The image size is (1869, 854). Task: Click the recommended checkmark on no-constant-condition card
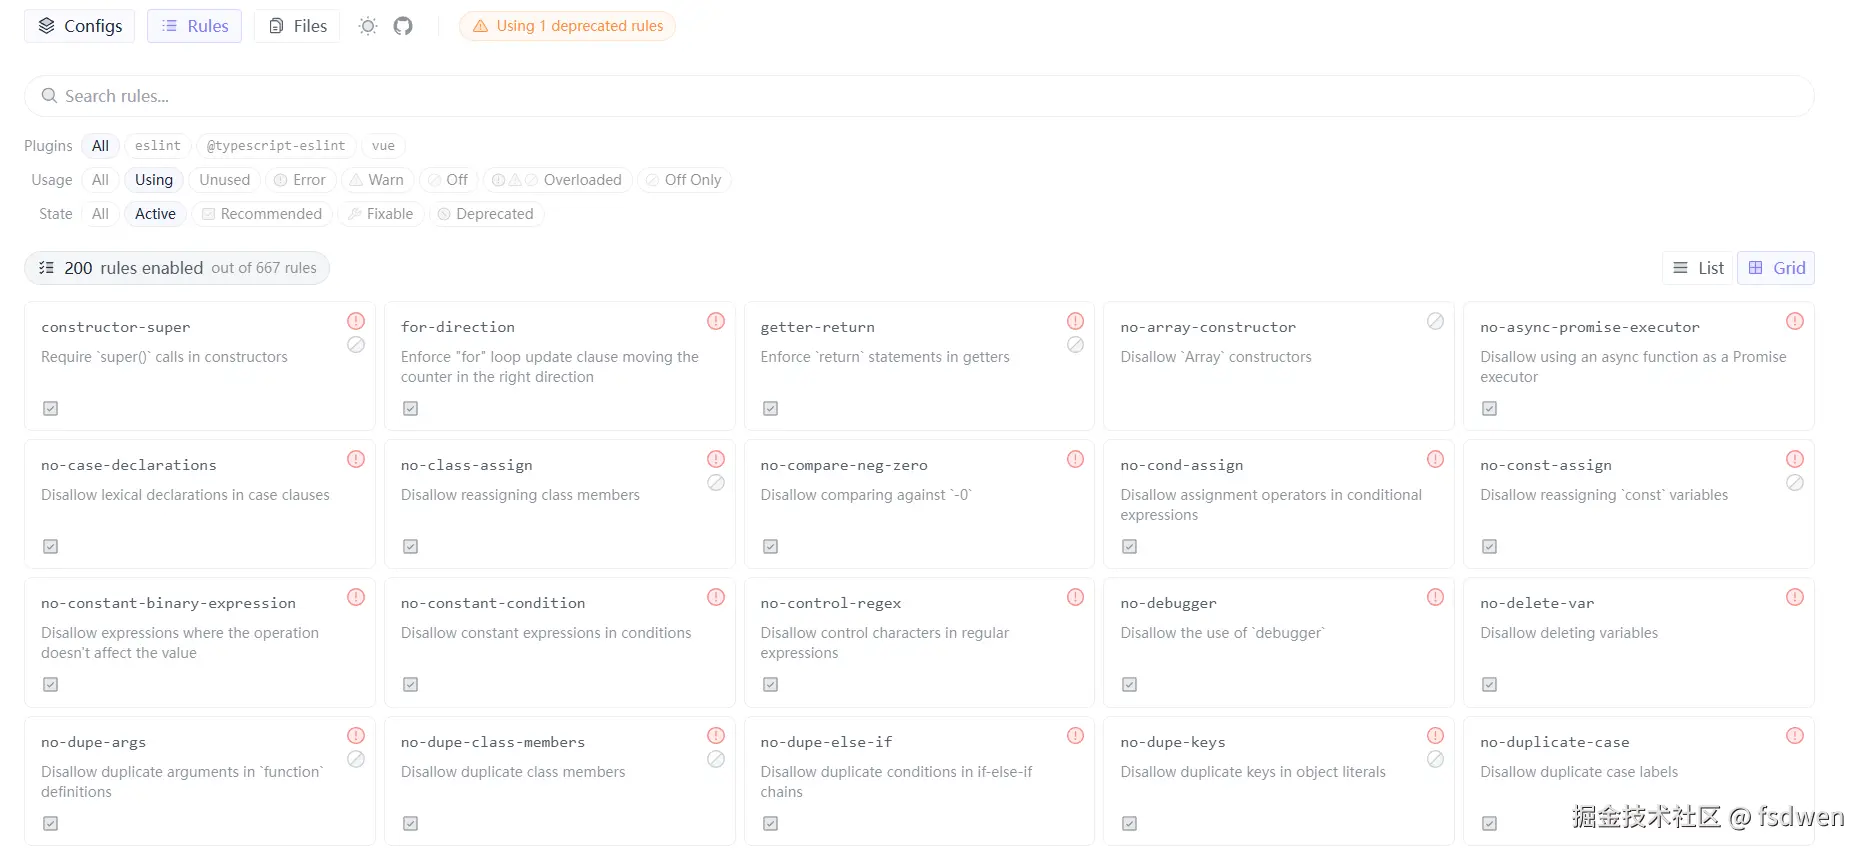pos(410,684)
